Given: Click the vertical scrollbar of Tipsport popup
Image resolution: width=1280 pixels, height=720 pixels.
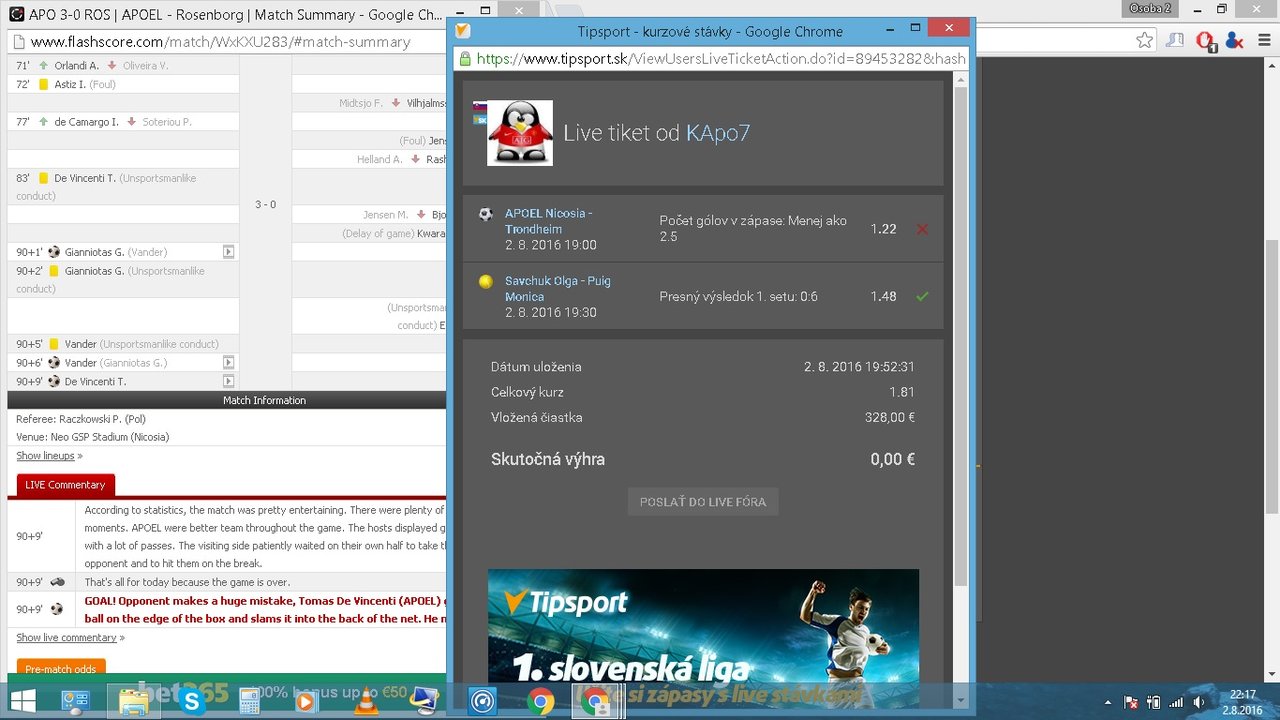Looking at the screenshot, I should 961,337.
